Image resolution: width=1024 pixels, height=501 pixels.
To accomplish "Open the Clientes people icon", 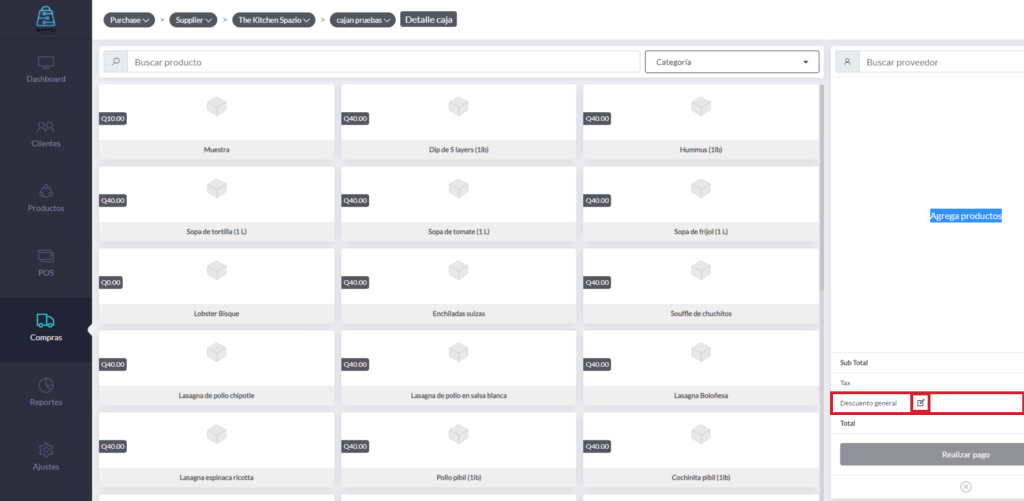I will point(46,127).
